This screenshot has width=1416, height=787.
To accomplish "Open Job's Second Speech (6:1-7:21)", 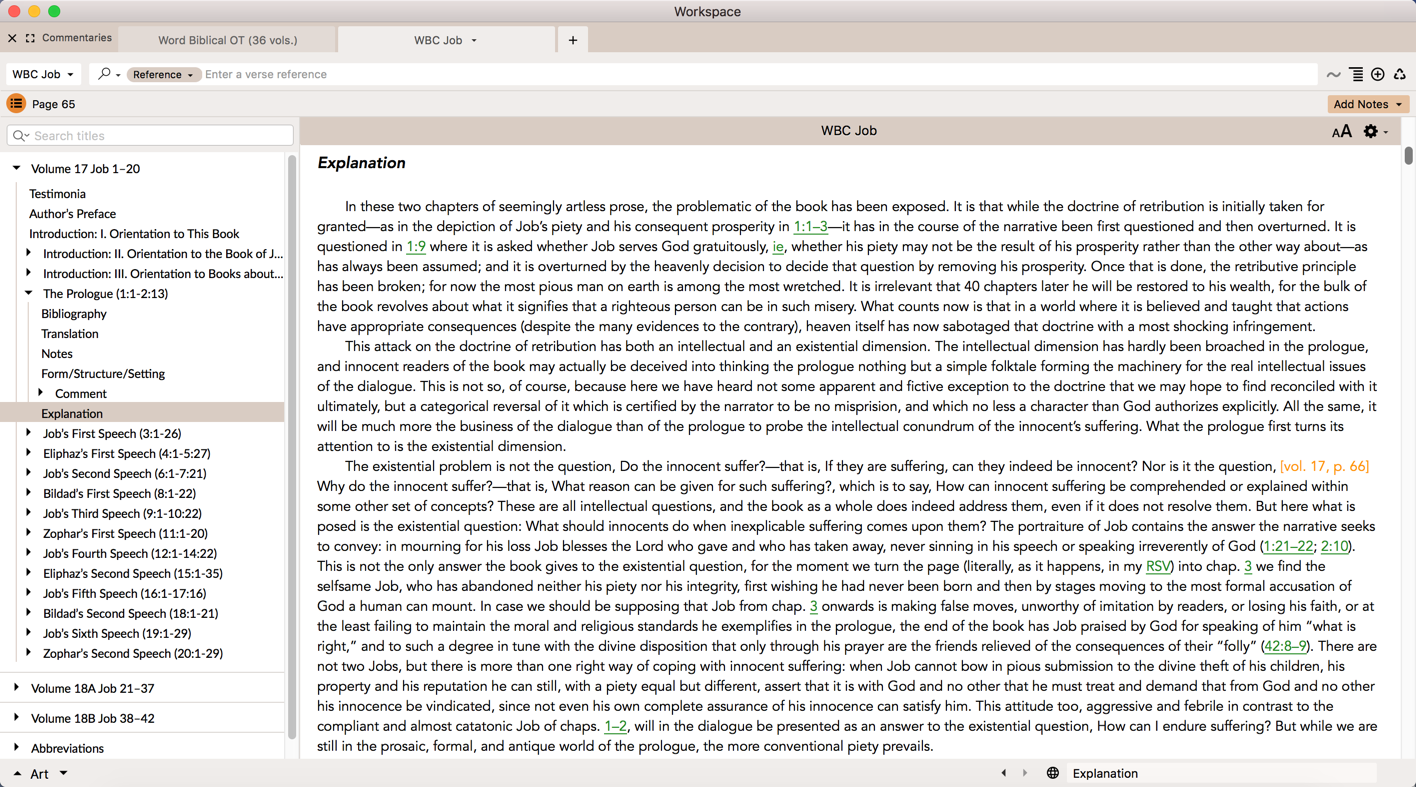I will tap(125, 473).
